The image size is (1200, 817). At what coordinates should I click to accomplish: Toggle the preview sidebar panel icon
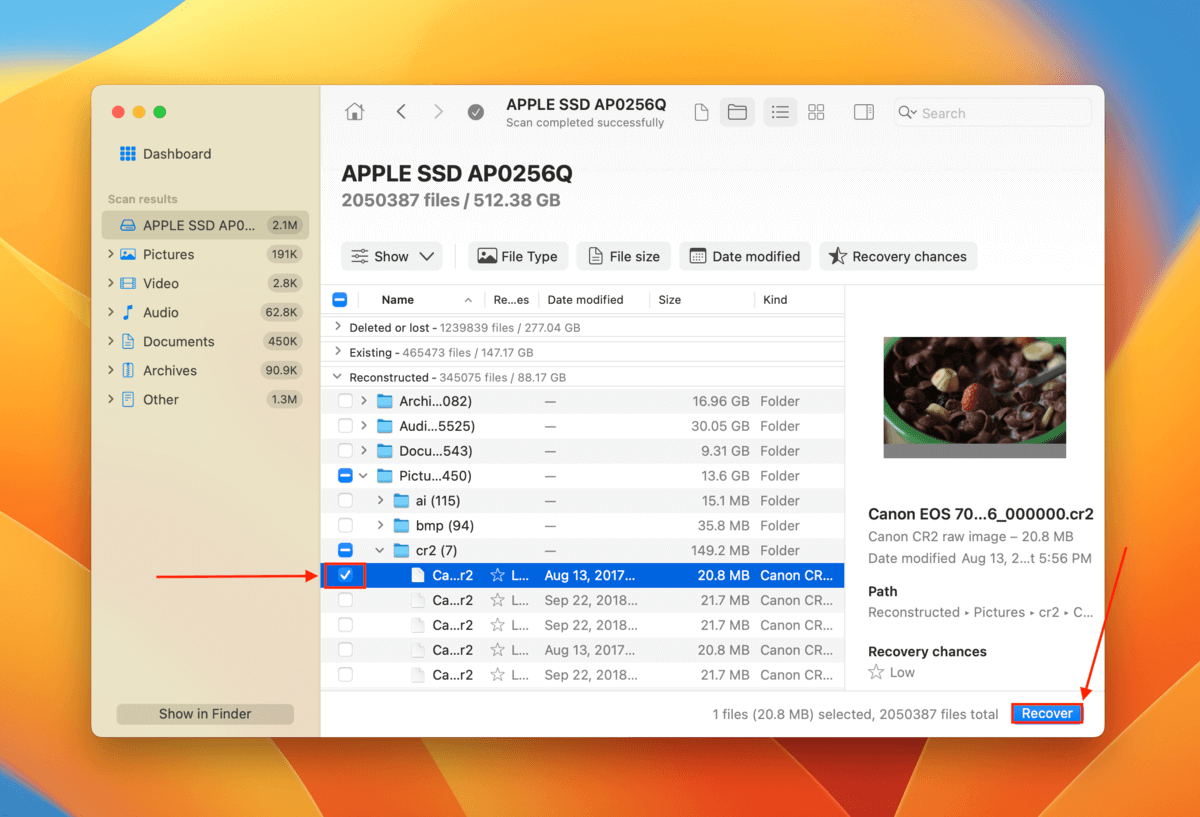(x=864, y=112)
